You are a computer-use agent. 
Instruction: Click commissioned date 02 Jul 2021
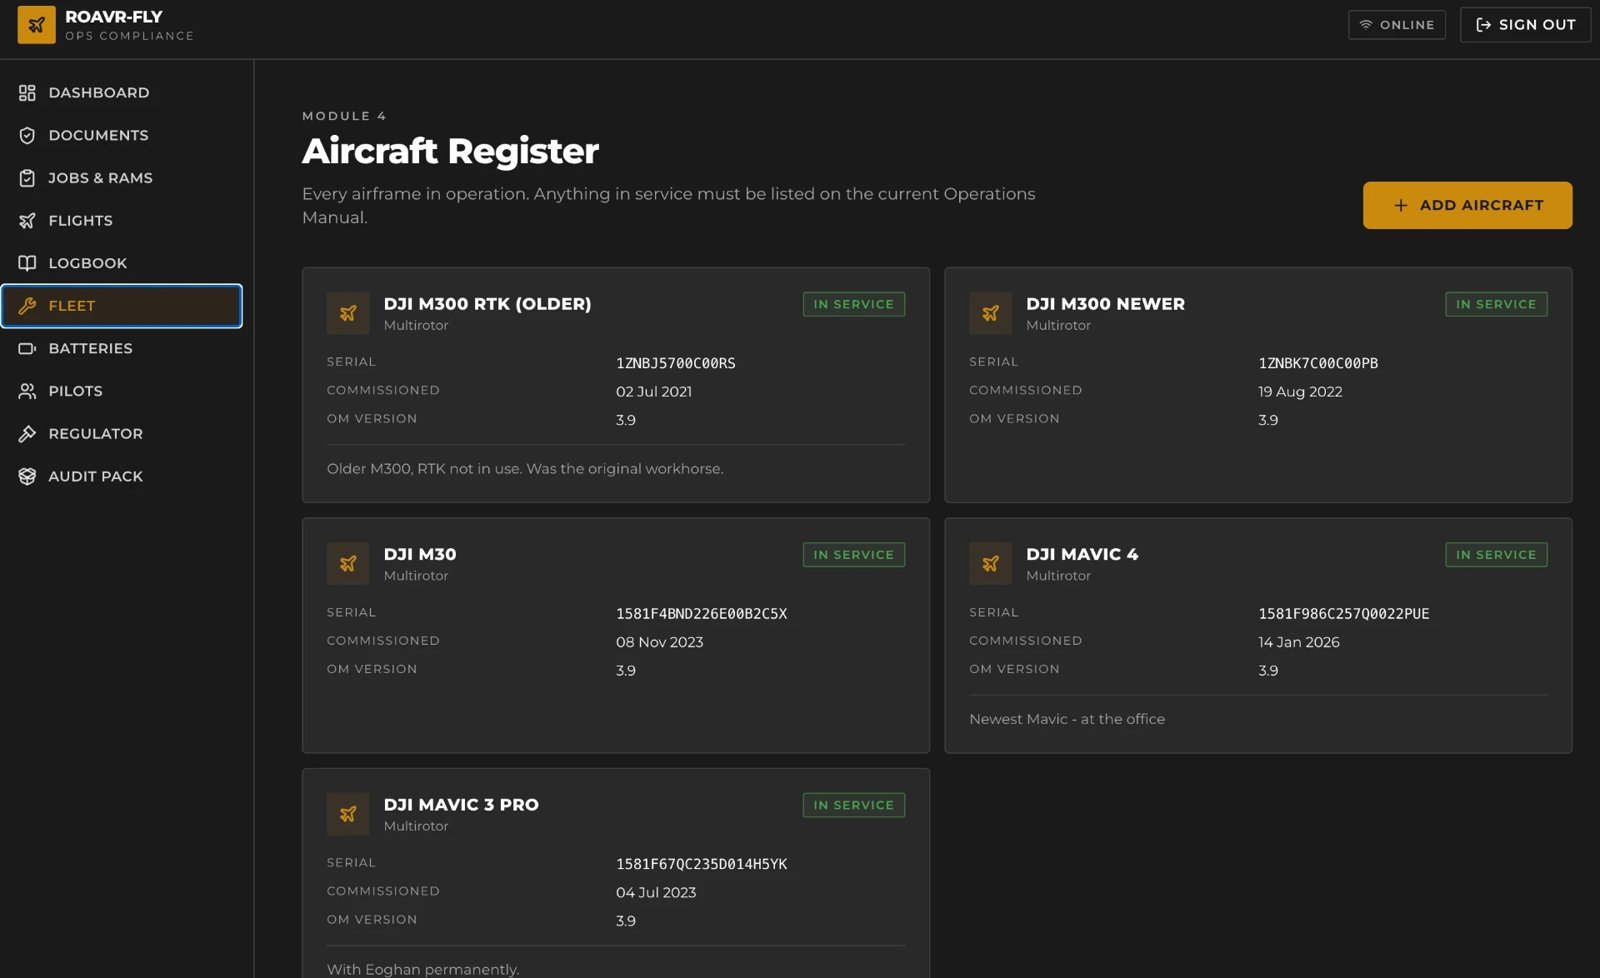coord(654,392)
